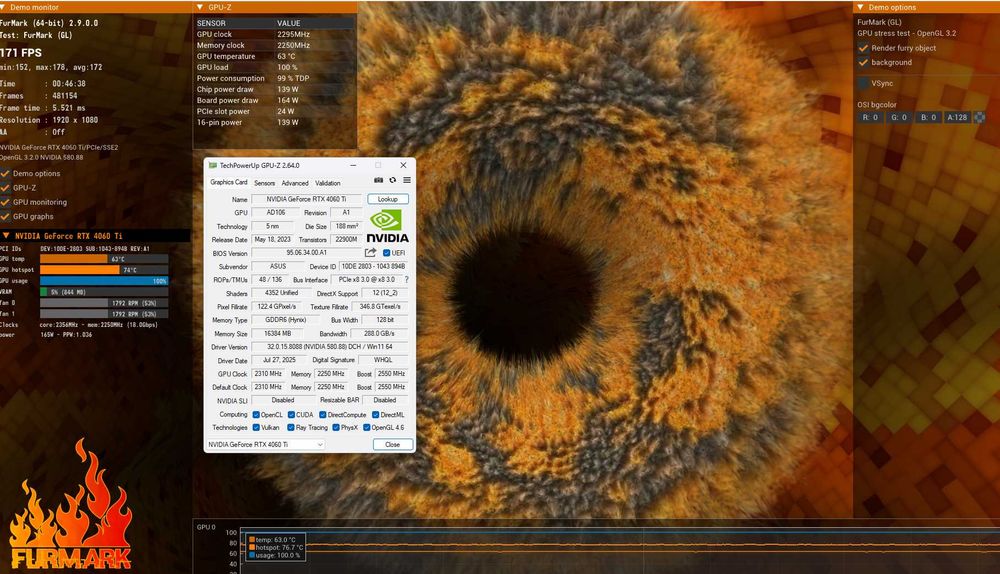Click the Bandwidth value 288.0 GB/s

click(x=379, y=334)
